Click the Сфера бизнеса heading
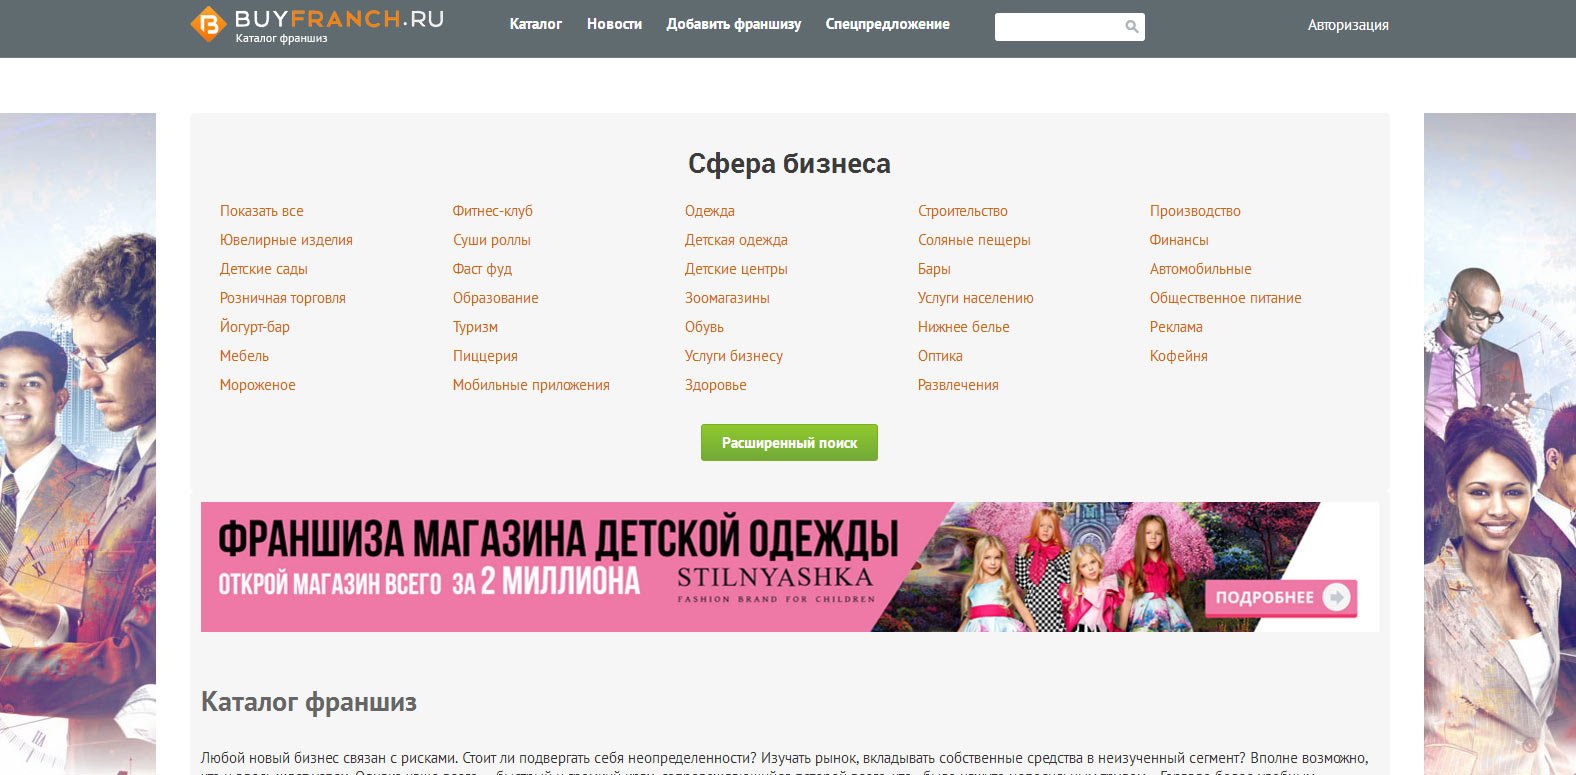The width and height of the screenshot is (1576, 775). (789, 164)
